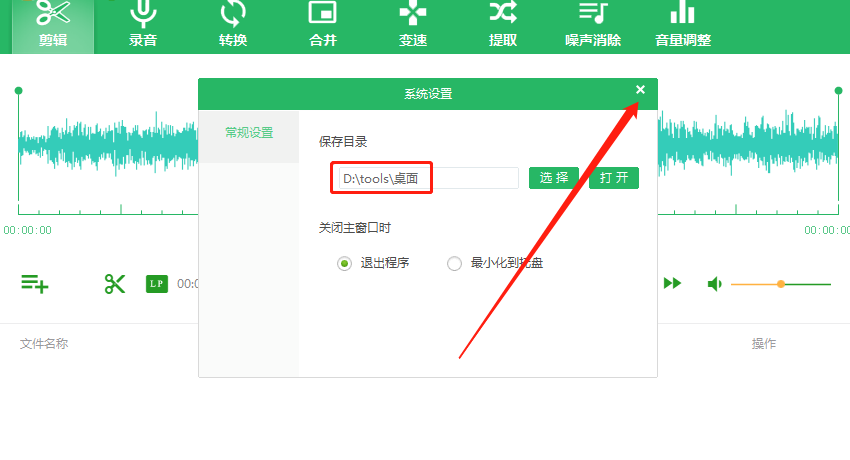Select the 剪辑 (cut) tool in top toolbar

[x=53, y=25]
